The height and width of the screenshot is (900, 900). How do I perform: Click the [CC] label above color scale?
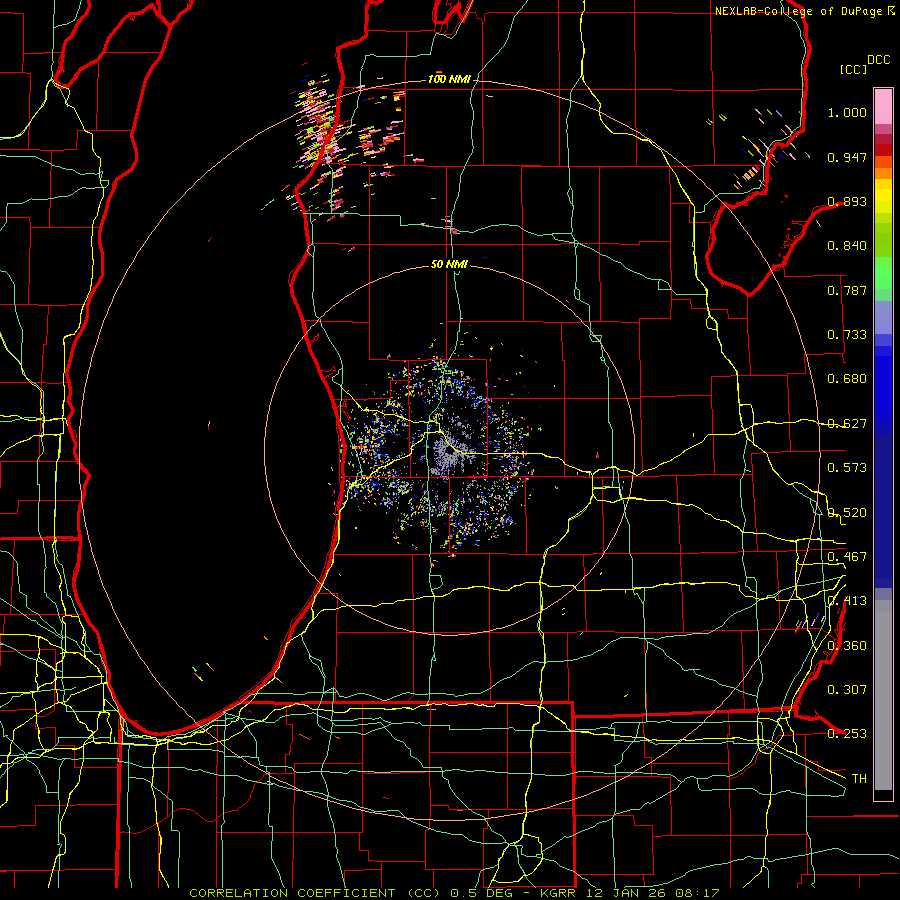(x=854, y=69)
